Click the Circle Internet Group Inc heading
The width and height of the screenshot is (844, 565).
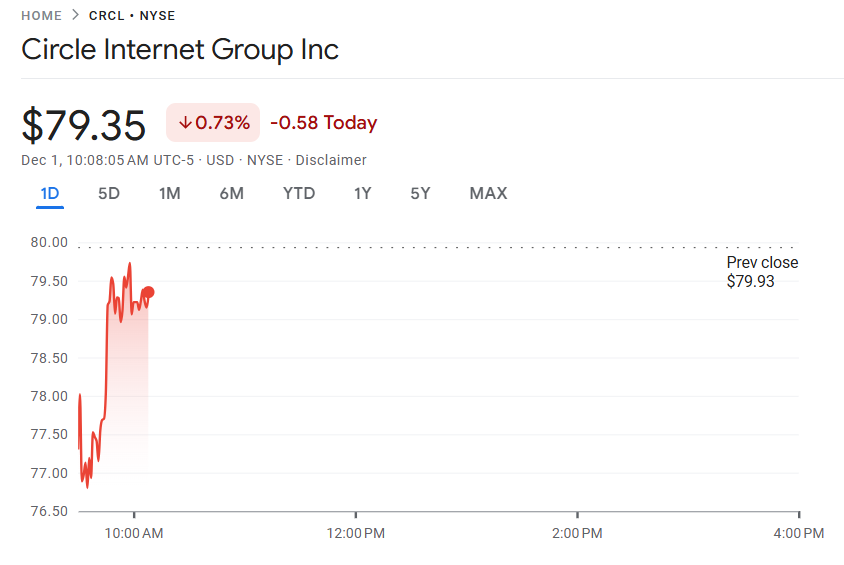180,49
